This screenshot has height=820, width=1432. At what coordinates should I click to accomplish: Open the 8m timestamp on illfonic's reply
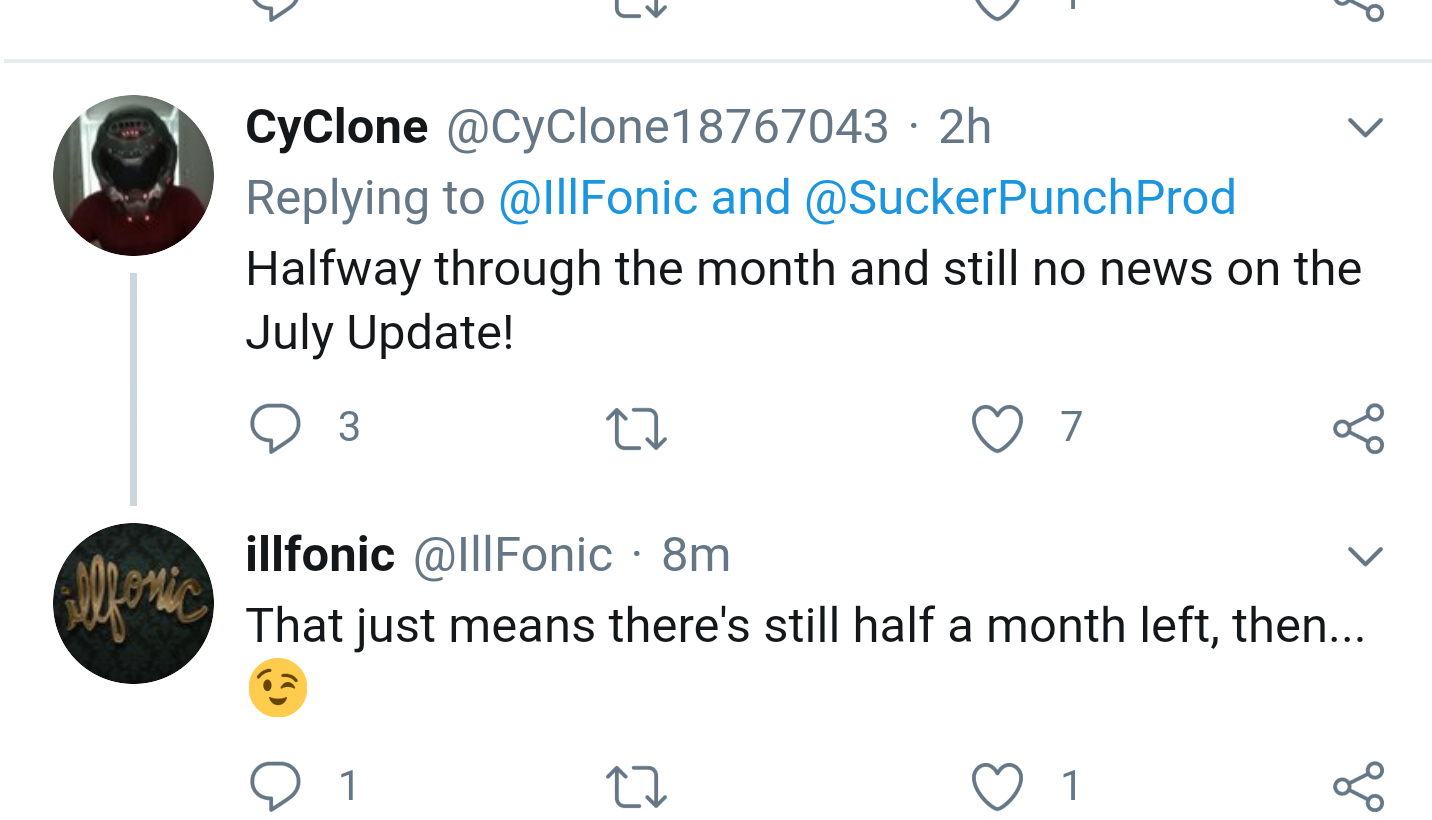coord(696,555)
